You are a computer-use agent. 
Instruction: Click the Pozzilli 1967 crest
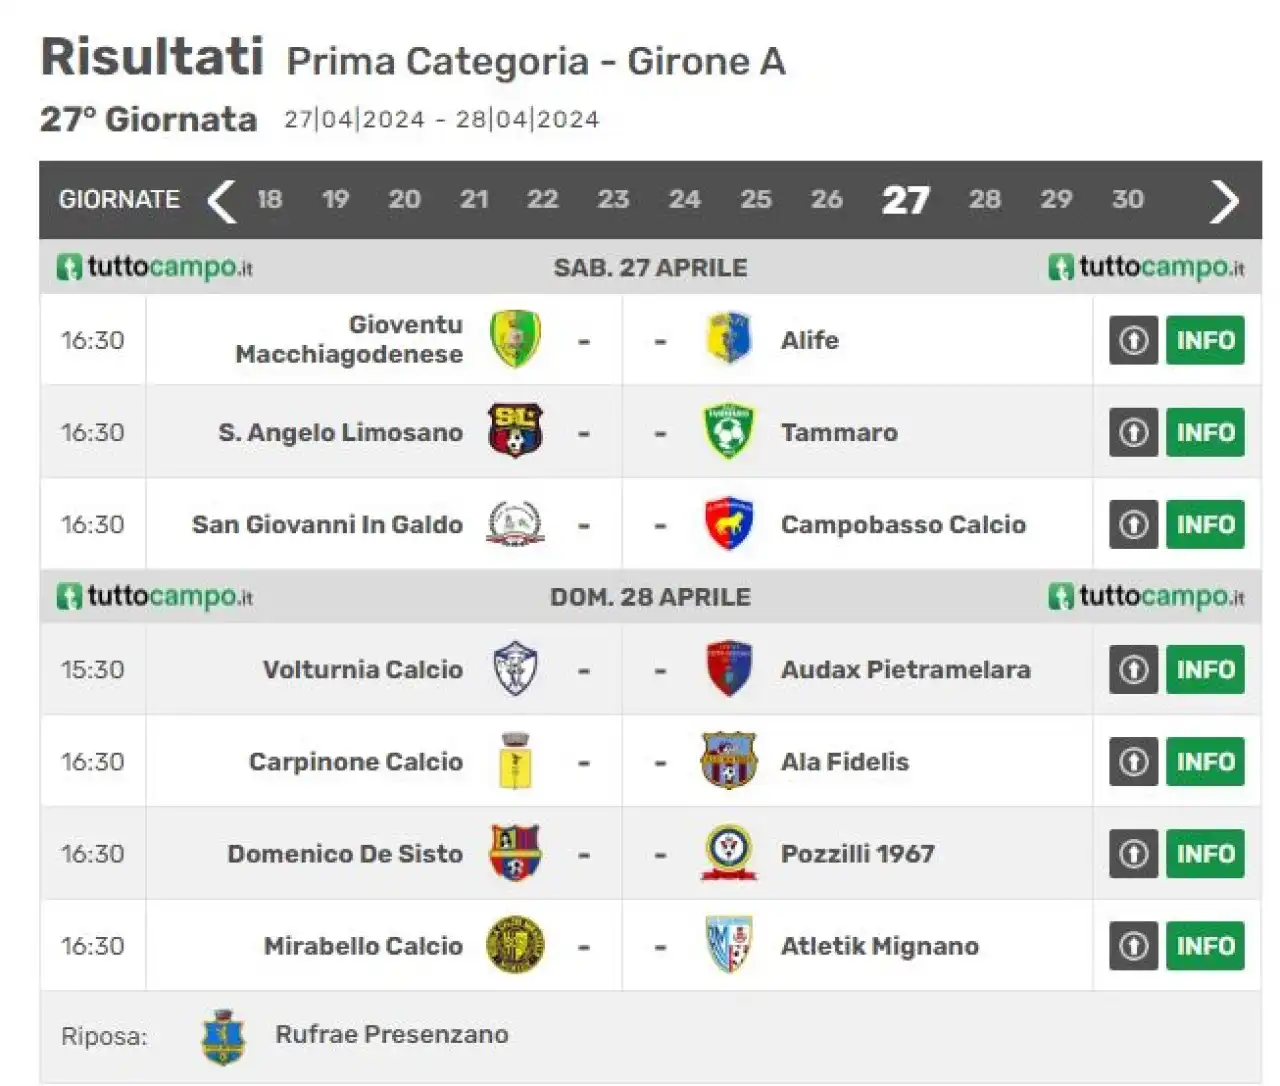728,853
